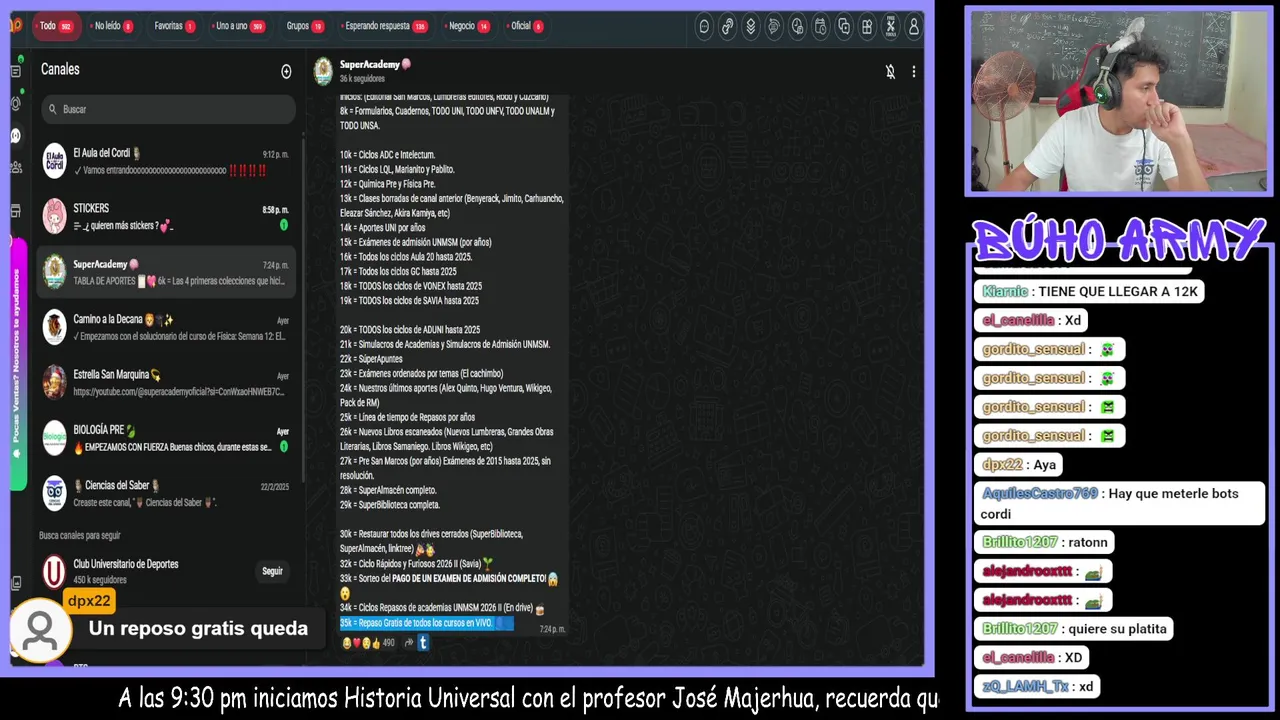Select the No leído filter tab
1280x720 pixels.
point(113,26)
